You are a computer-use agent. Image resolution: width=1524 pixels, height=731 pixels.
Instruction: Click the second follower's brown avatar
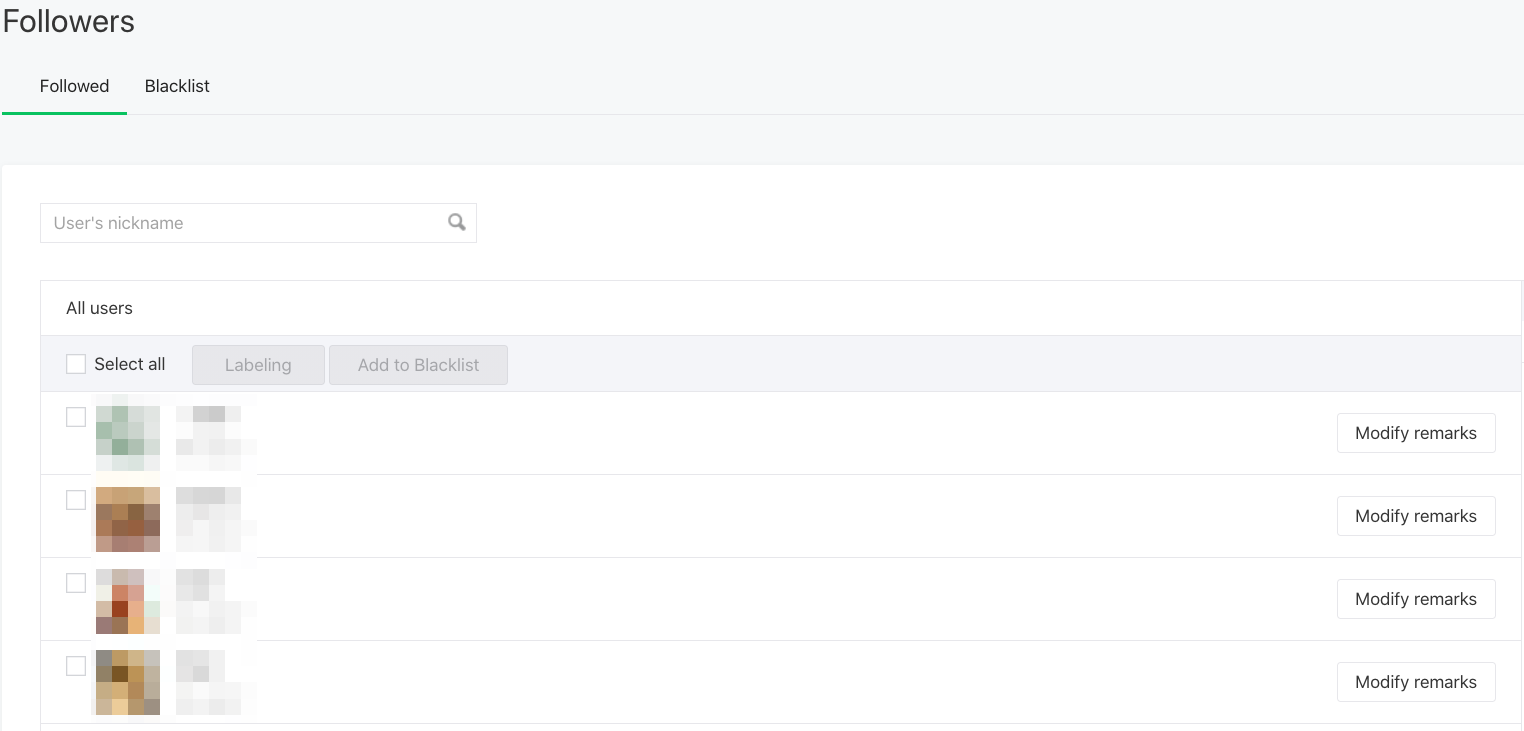pos(127,519)
